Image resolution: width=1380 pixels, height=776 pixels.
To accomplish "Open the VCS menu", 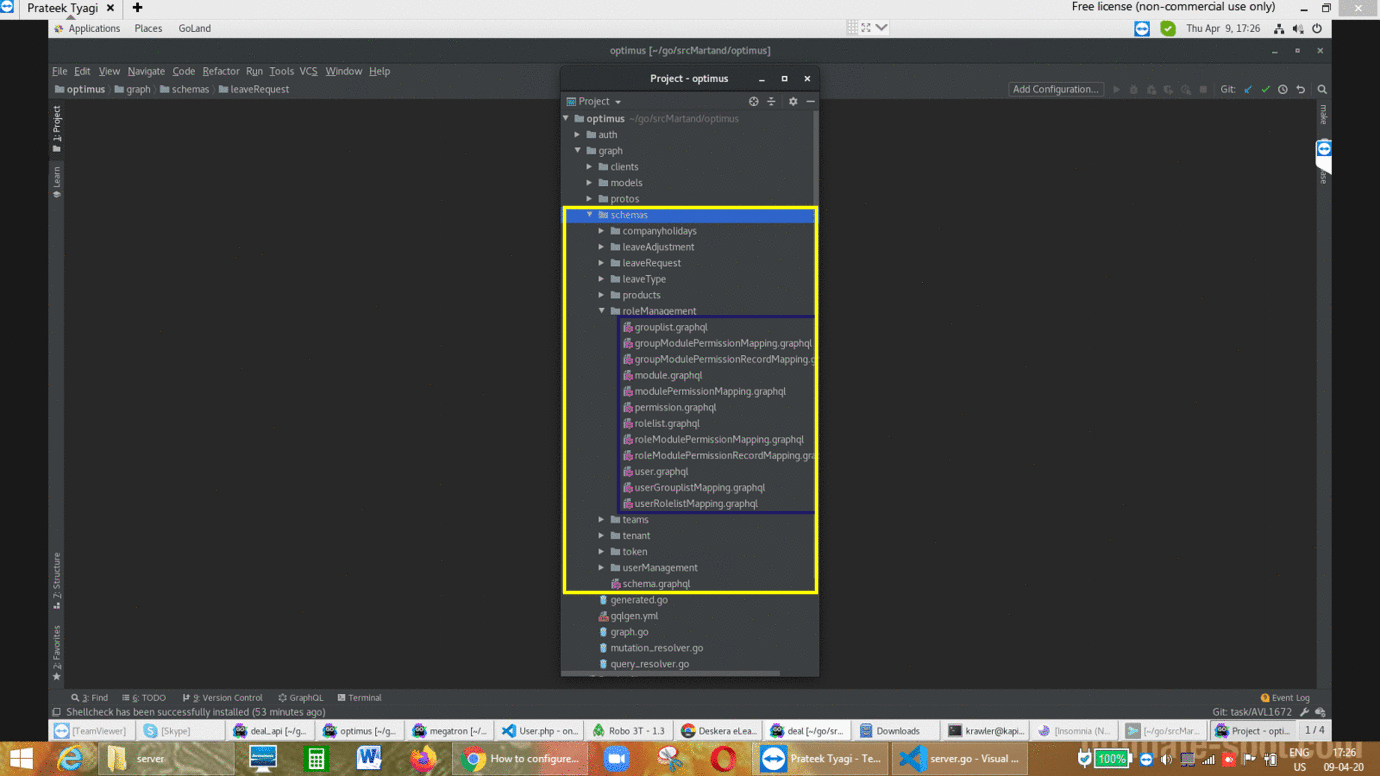I will point(308,71).
